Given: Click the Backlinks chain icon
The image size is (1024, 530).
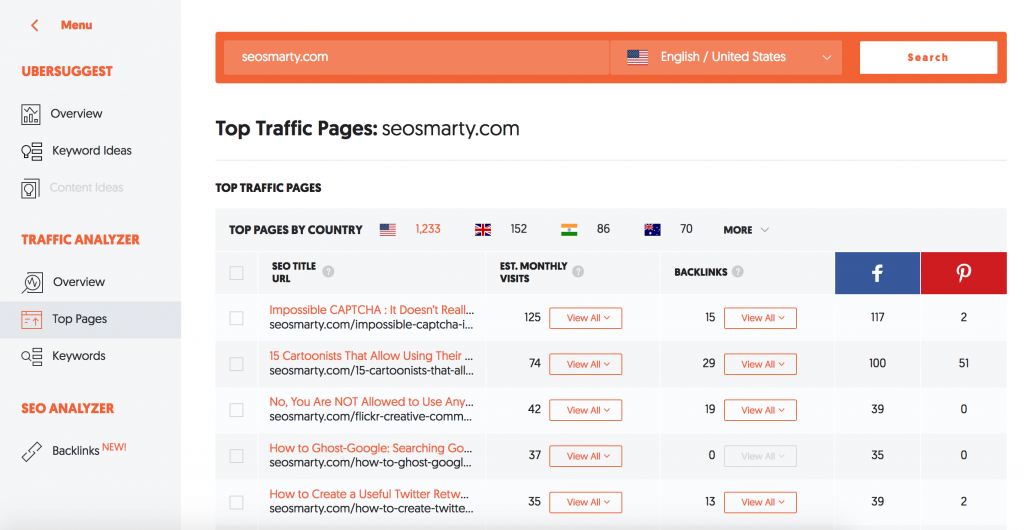Looking at the screenshot, I should [31, 452].
